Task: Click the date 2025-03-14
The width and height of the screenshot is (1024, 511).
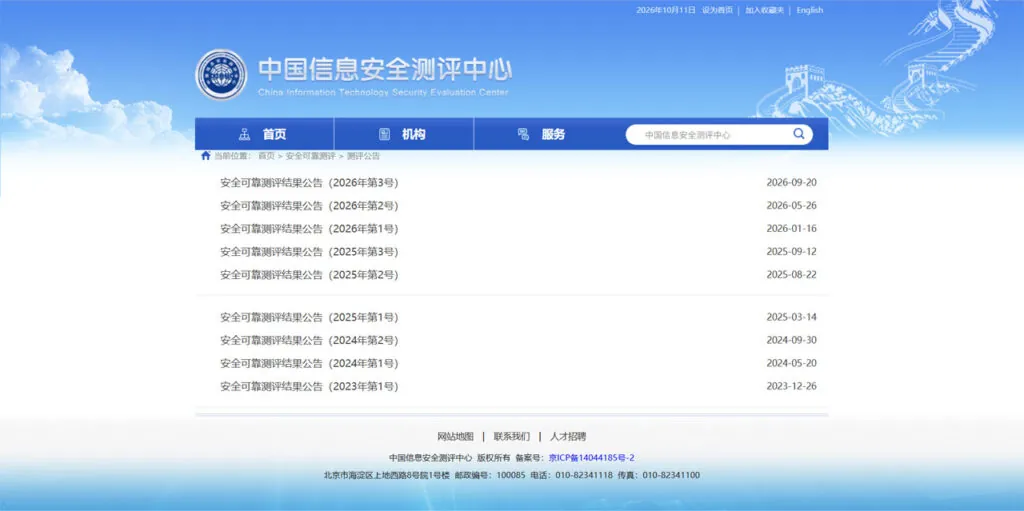Action: coord(792,318)
